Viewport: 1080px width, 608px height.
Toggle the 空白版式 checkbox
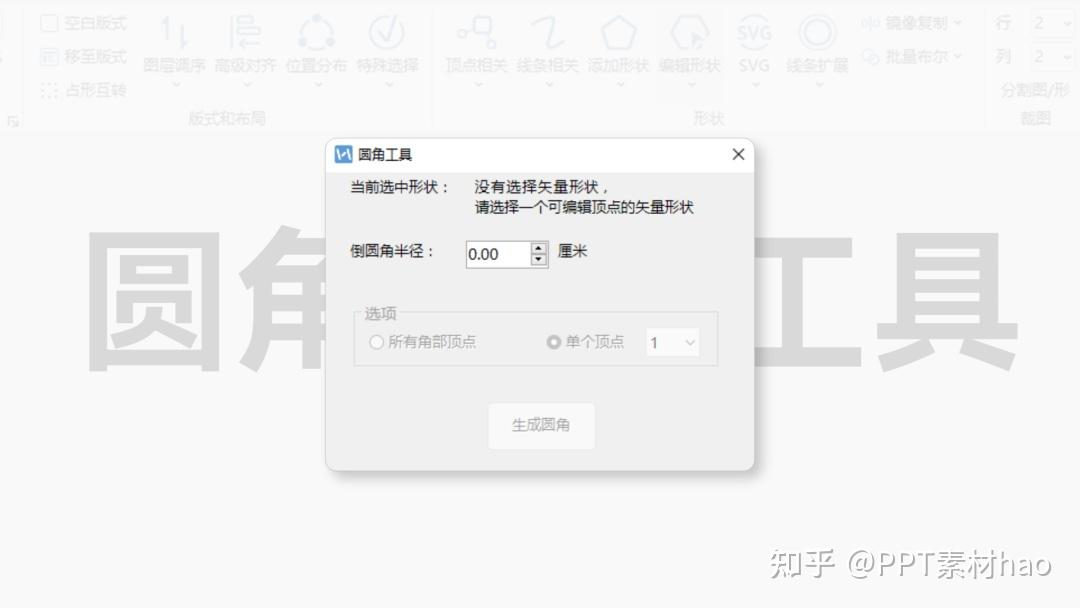[50, 23]
